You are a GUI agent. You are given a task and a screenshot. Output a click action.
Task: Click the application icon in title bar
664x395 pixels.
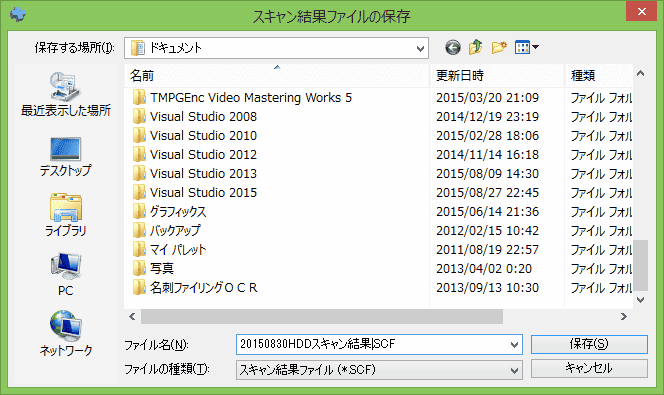(x=18, y=15)
